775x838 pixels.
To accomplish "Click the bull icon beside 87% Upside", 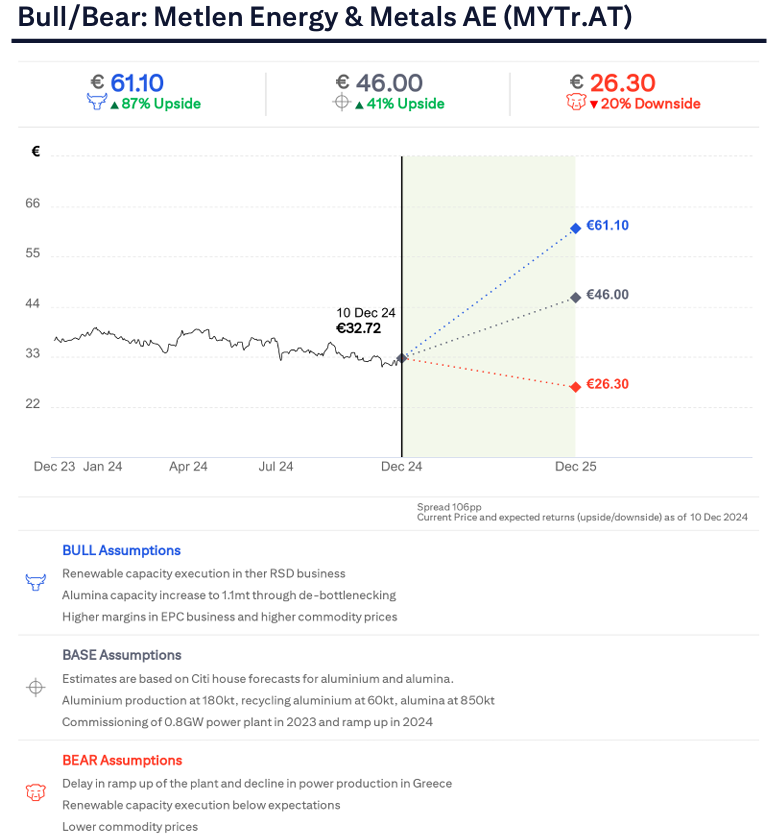I will click(x=97, y=103).
